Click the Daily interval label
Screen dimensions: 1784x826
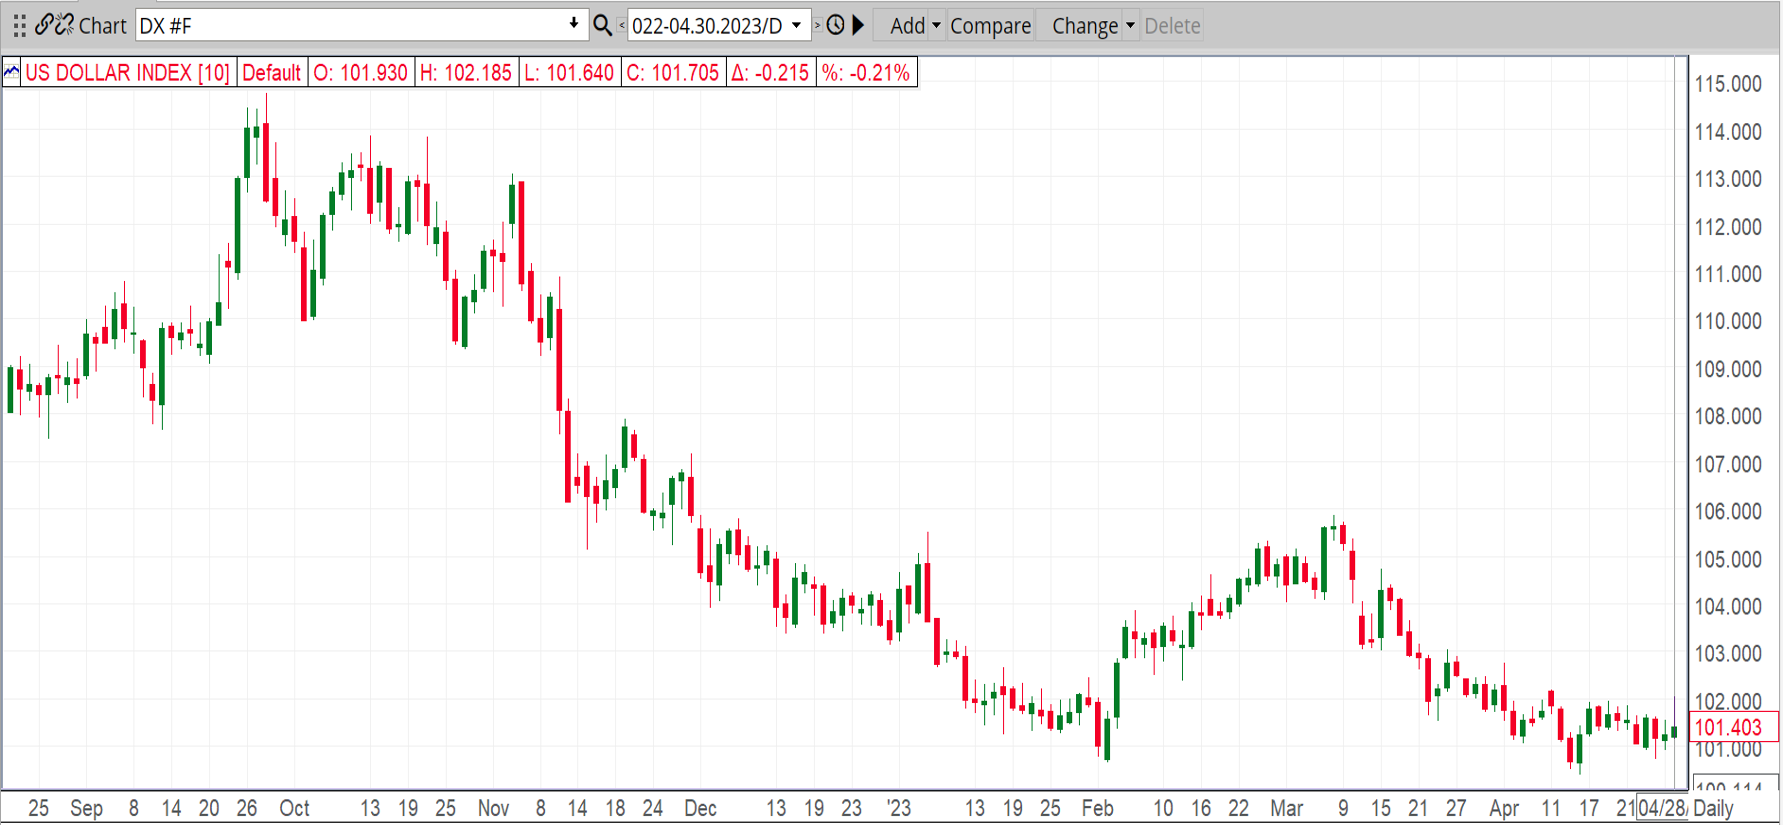[1713, 808]
